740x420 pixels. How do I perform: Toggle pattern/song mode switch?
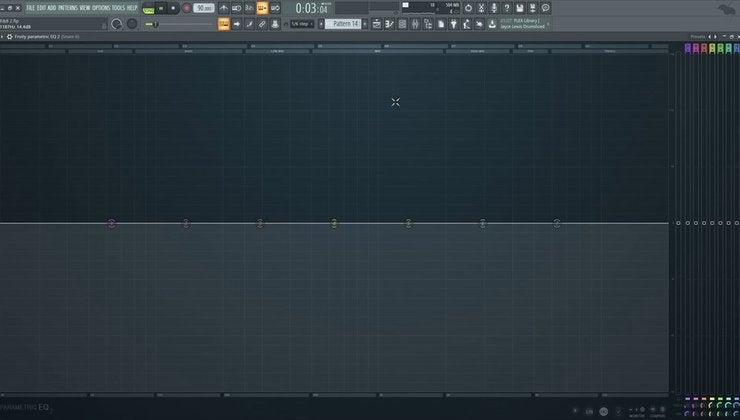[x=148, y=8]
